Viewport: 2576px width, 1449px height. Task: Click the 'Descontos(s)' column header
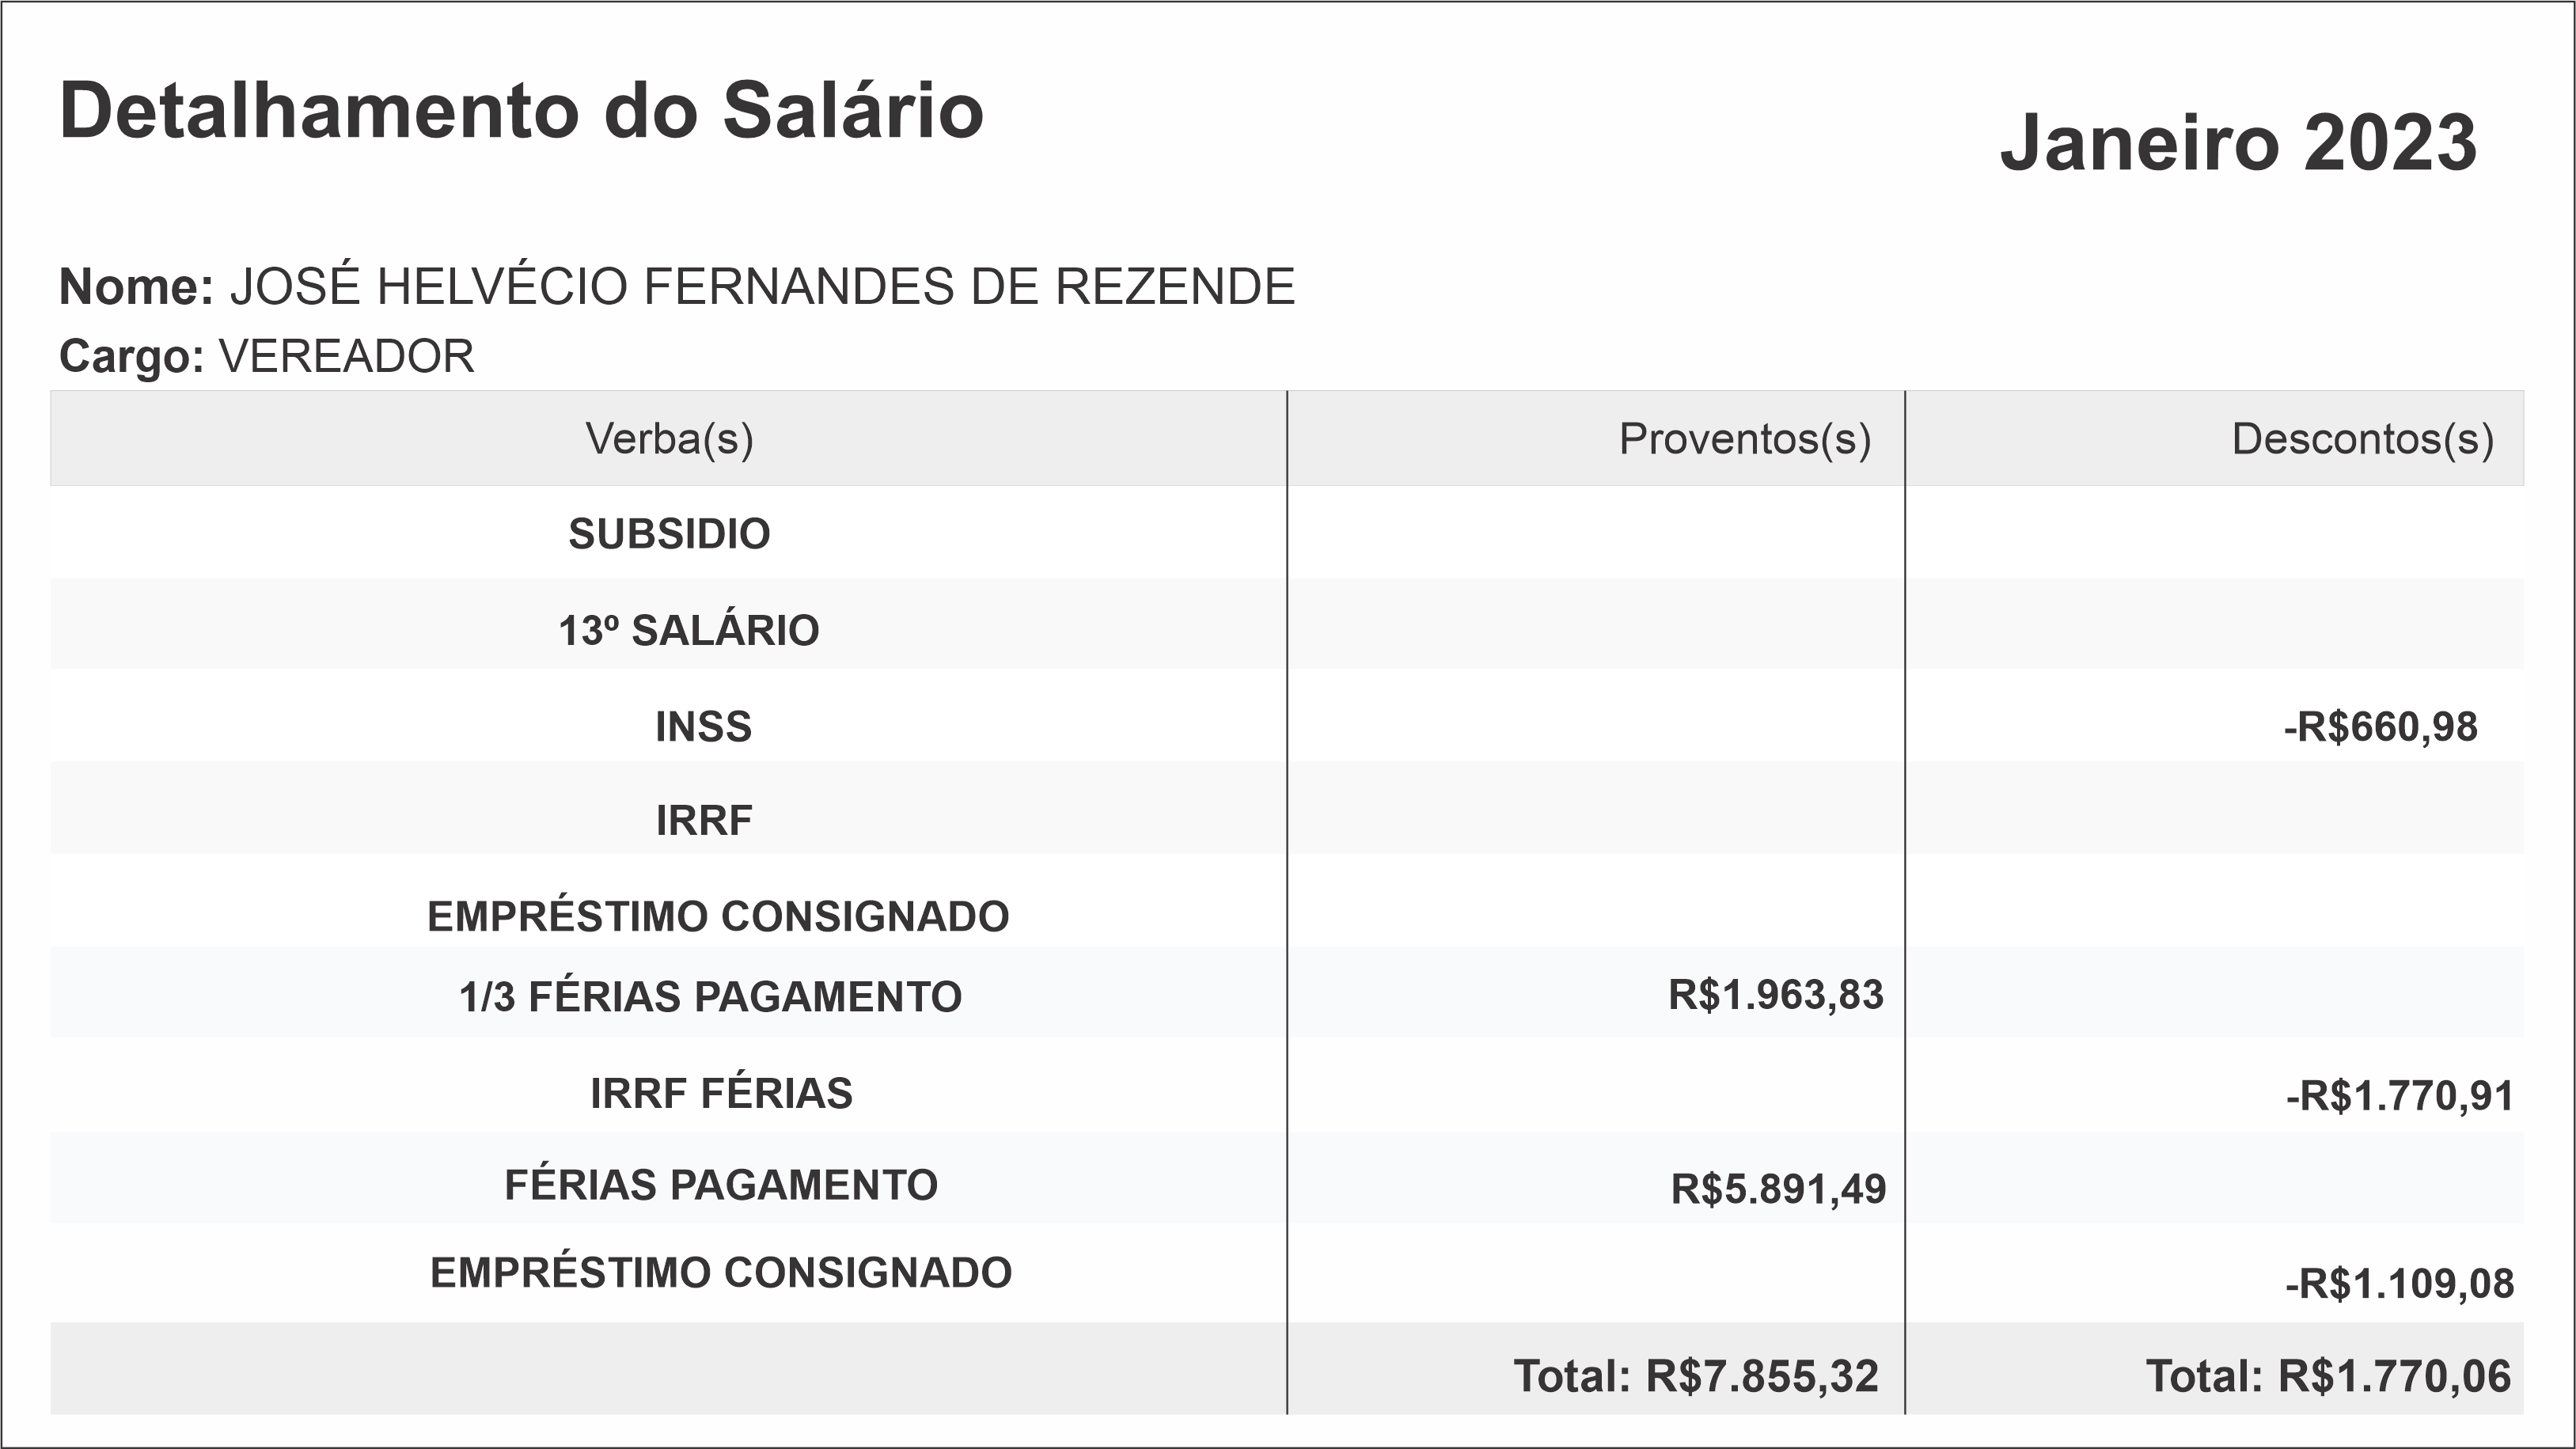[x=2362, y=439]
